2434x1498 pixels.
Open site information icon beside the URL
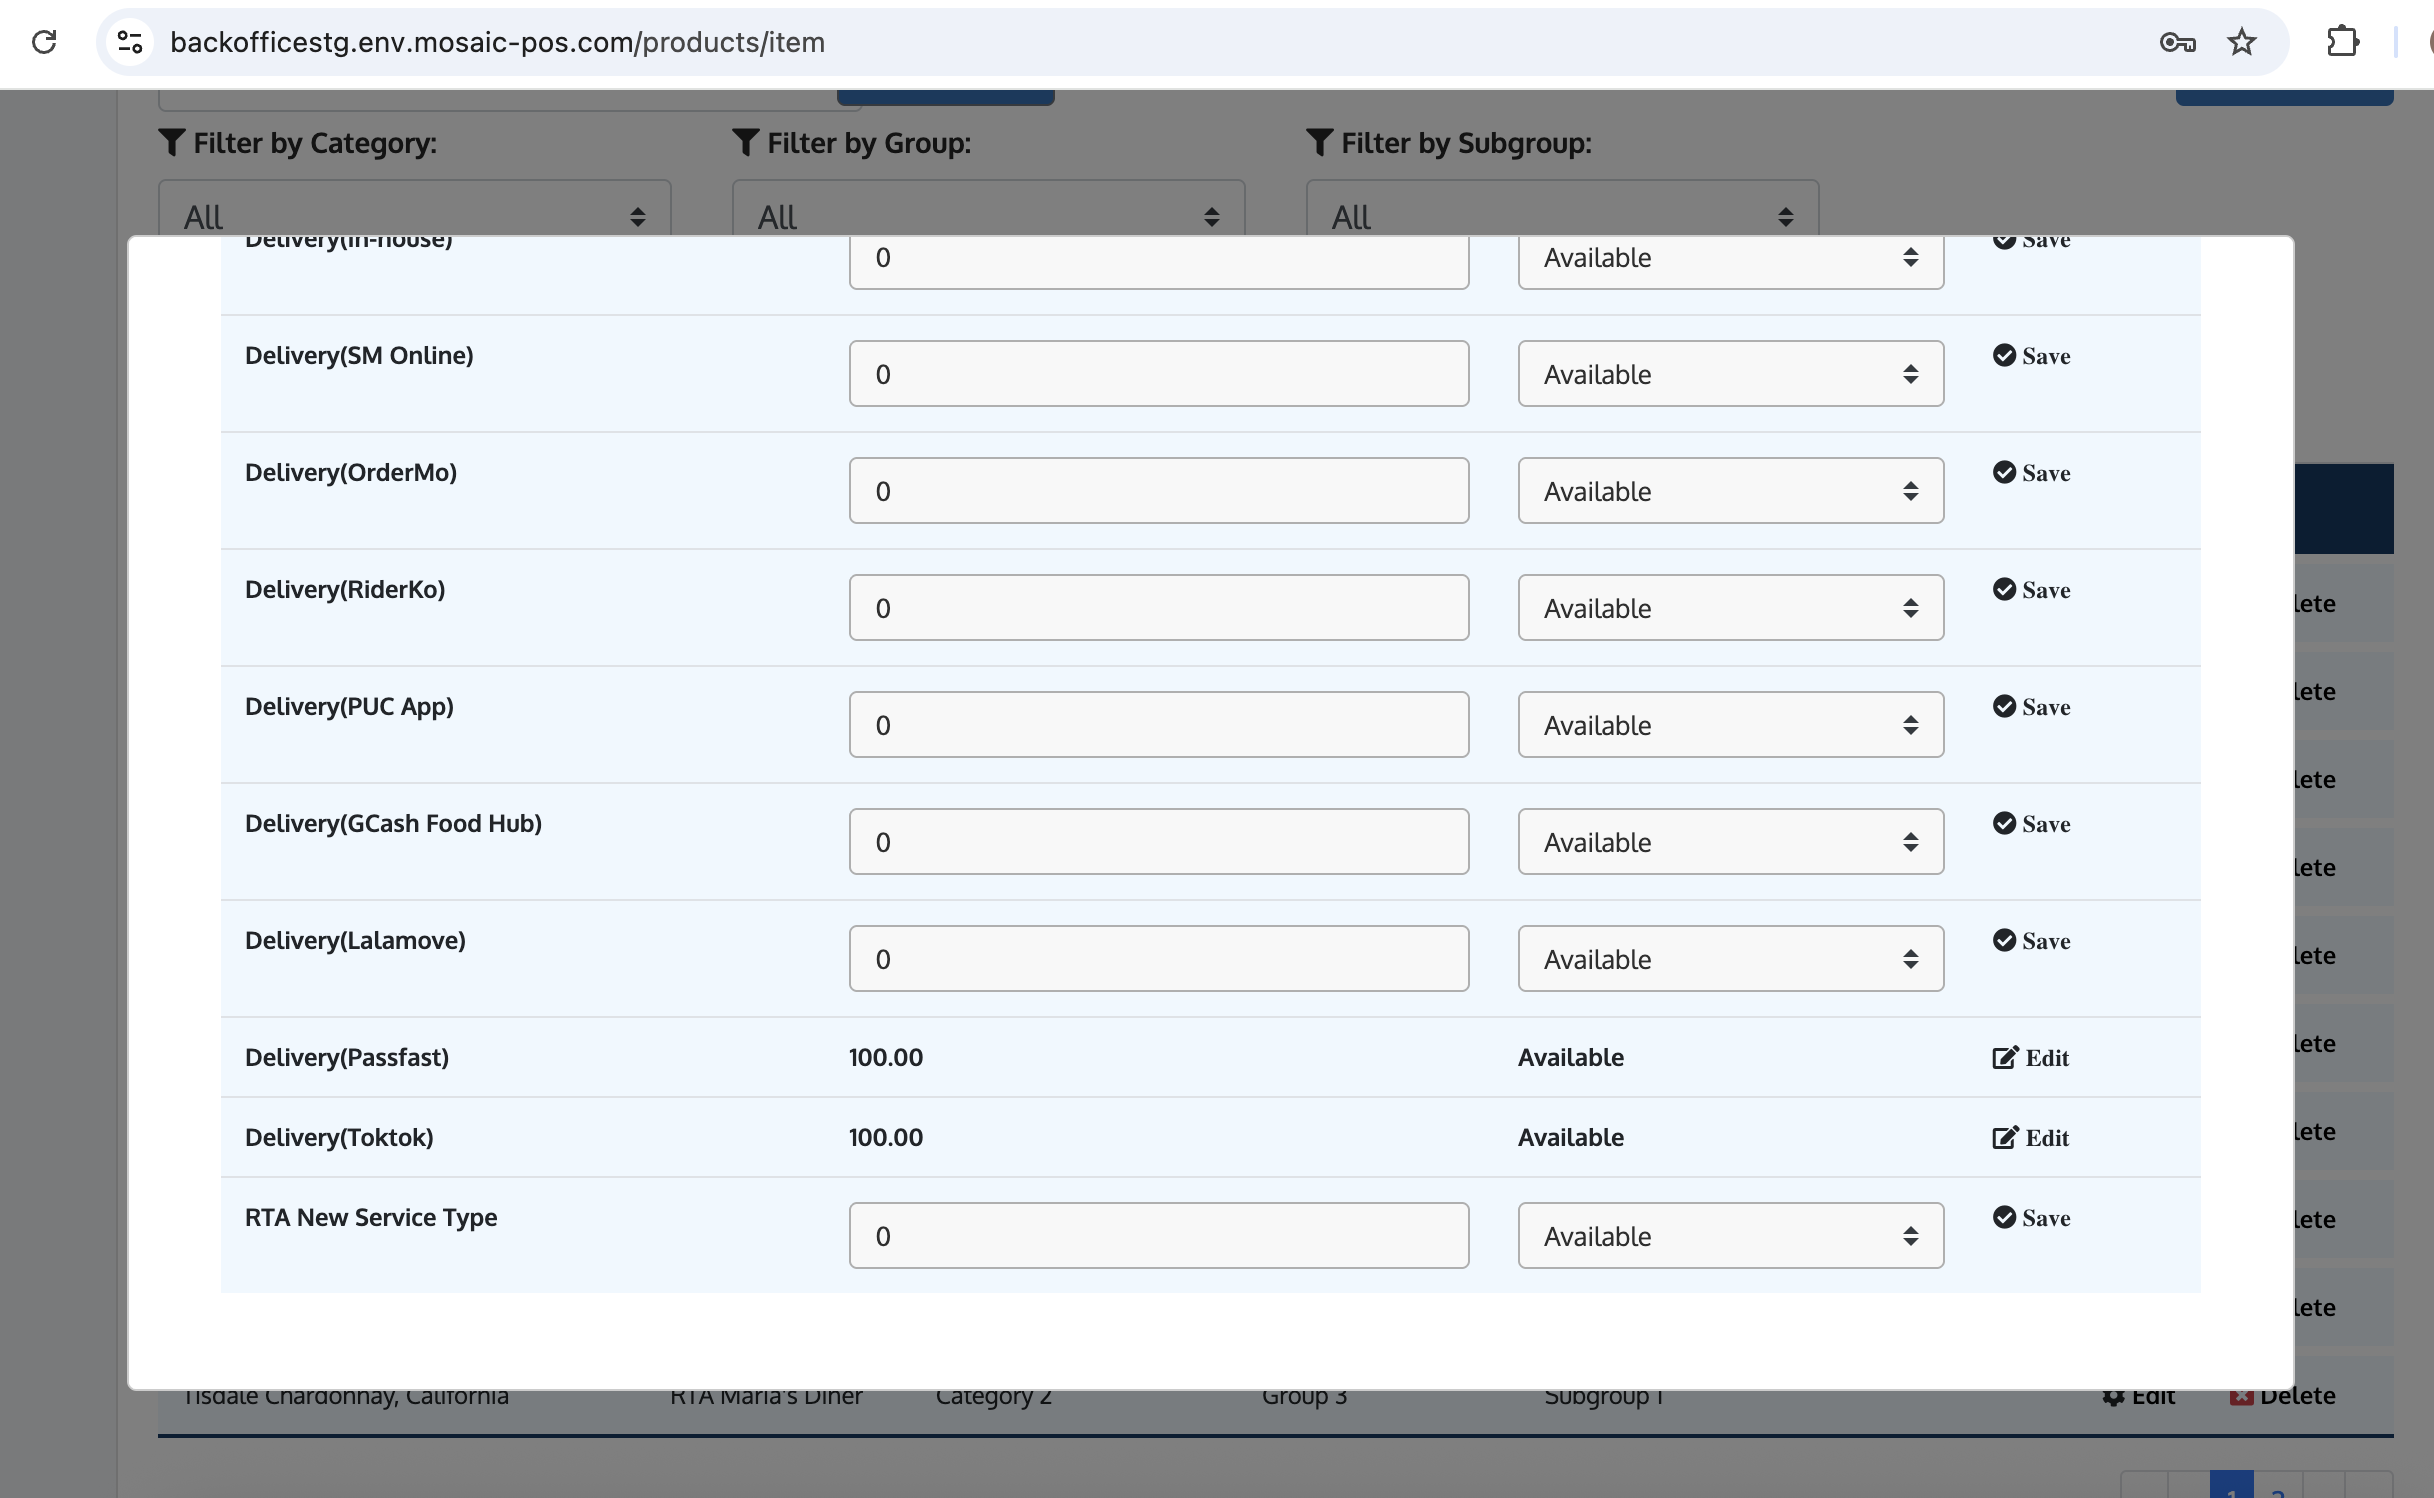(x=130, y=42)
